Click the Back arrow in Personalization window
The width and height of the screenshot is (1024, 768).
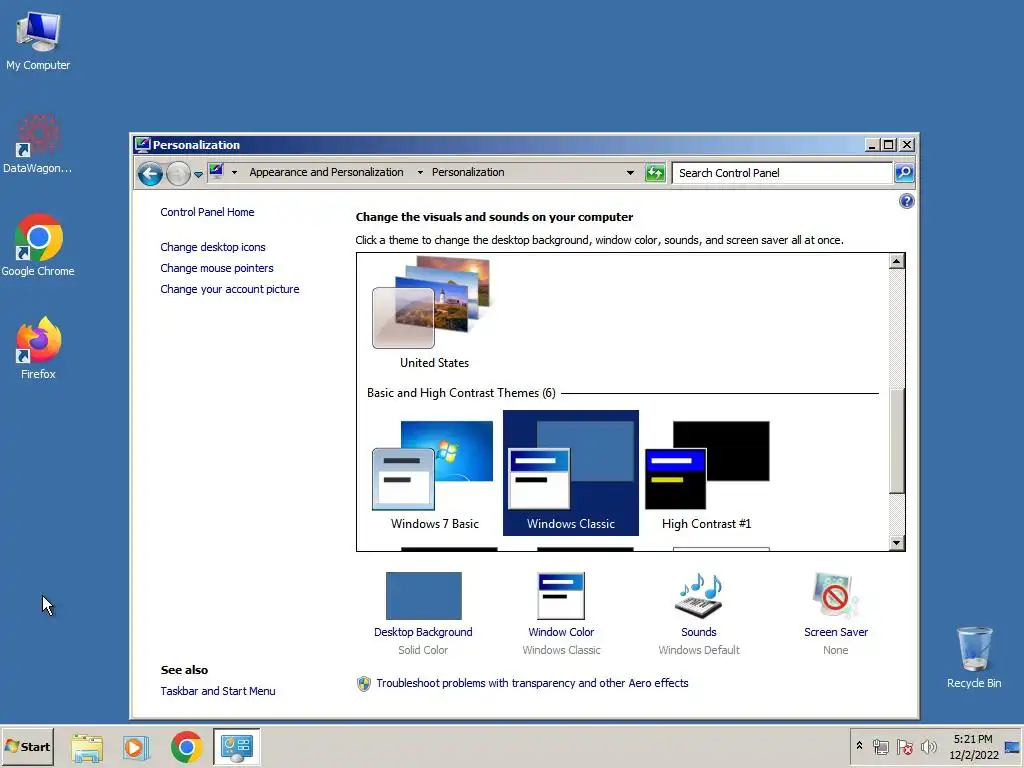[x=150, y=174]
